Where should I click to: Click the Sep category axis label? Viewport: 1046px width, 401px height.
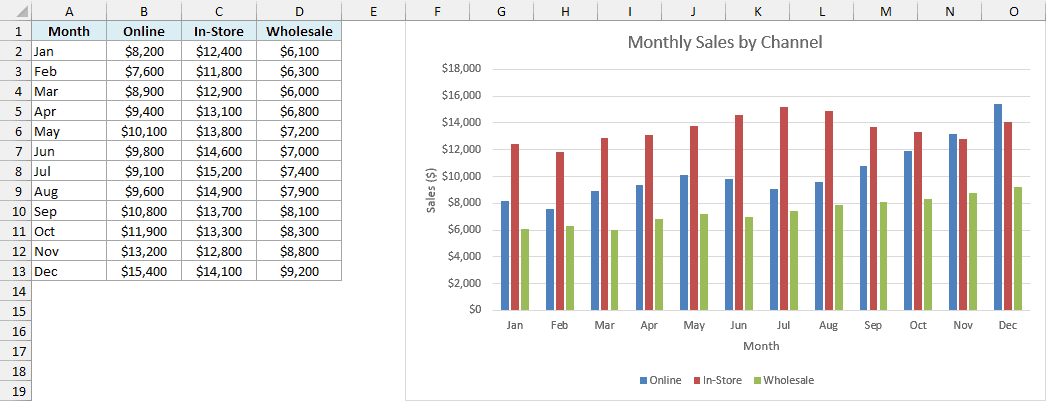(x=873, y=326)
